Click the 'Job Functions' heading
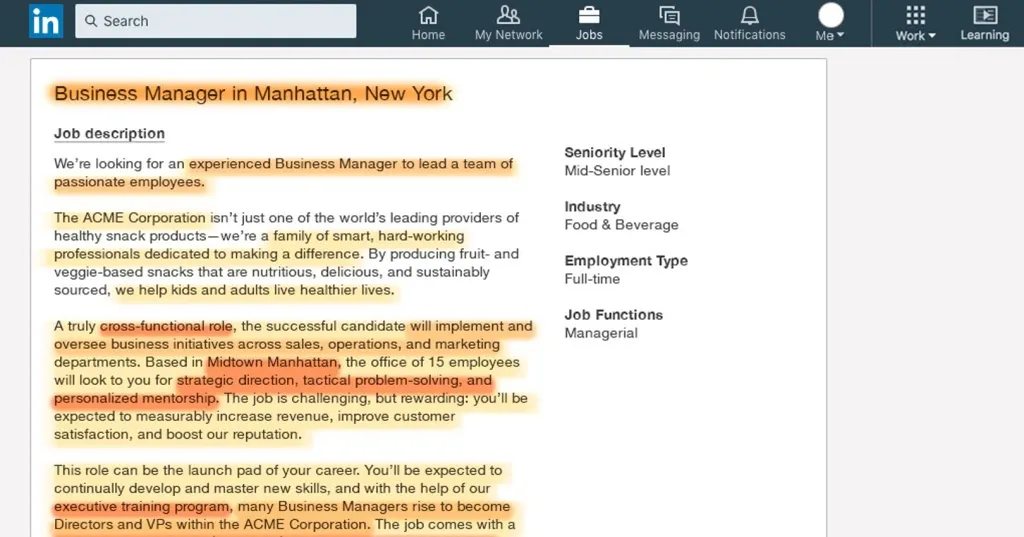This screenshot has width=1024, height=537. pos(613,315)
